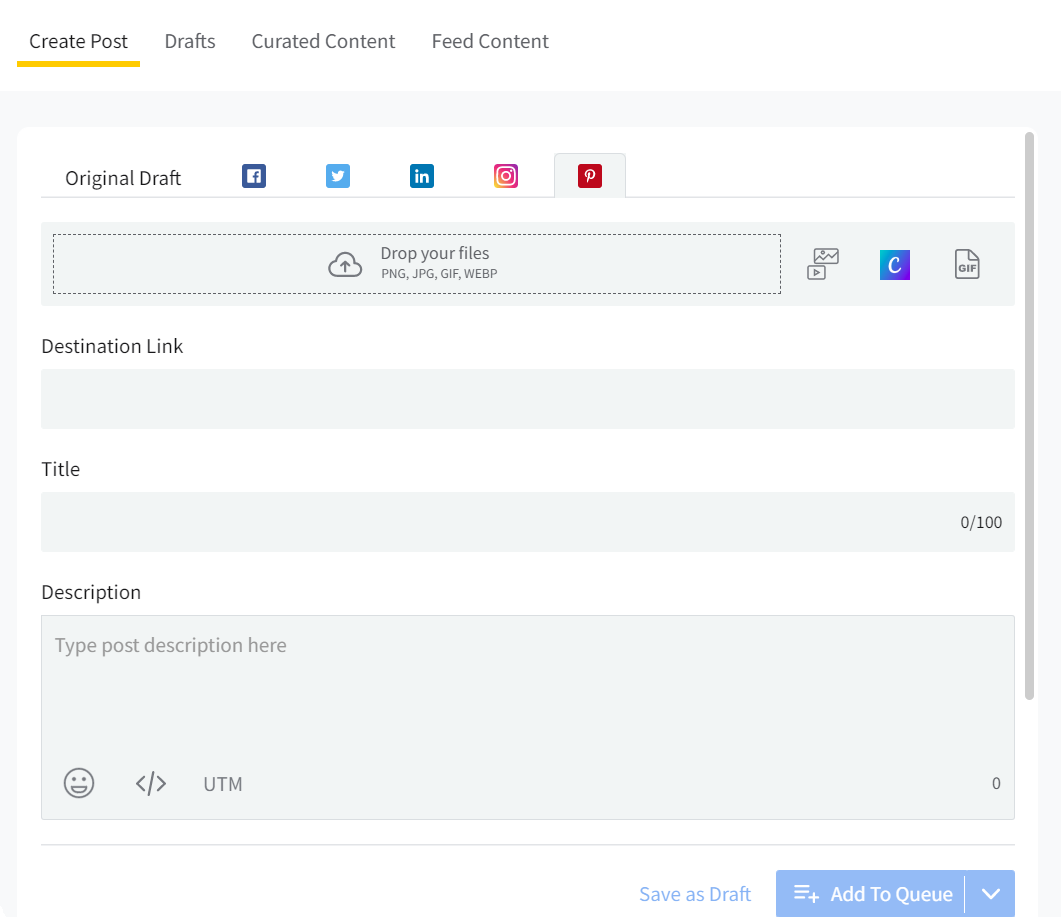Click the UTM option
Viewport: 1061px width, 920px height.
(222, 783)
